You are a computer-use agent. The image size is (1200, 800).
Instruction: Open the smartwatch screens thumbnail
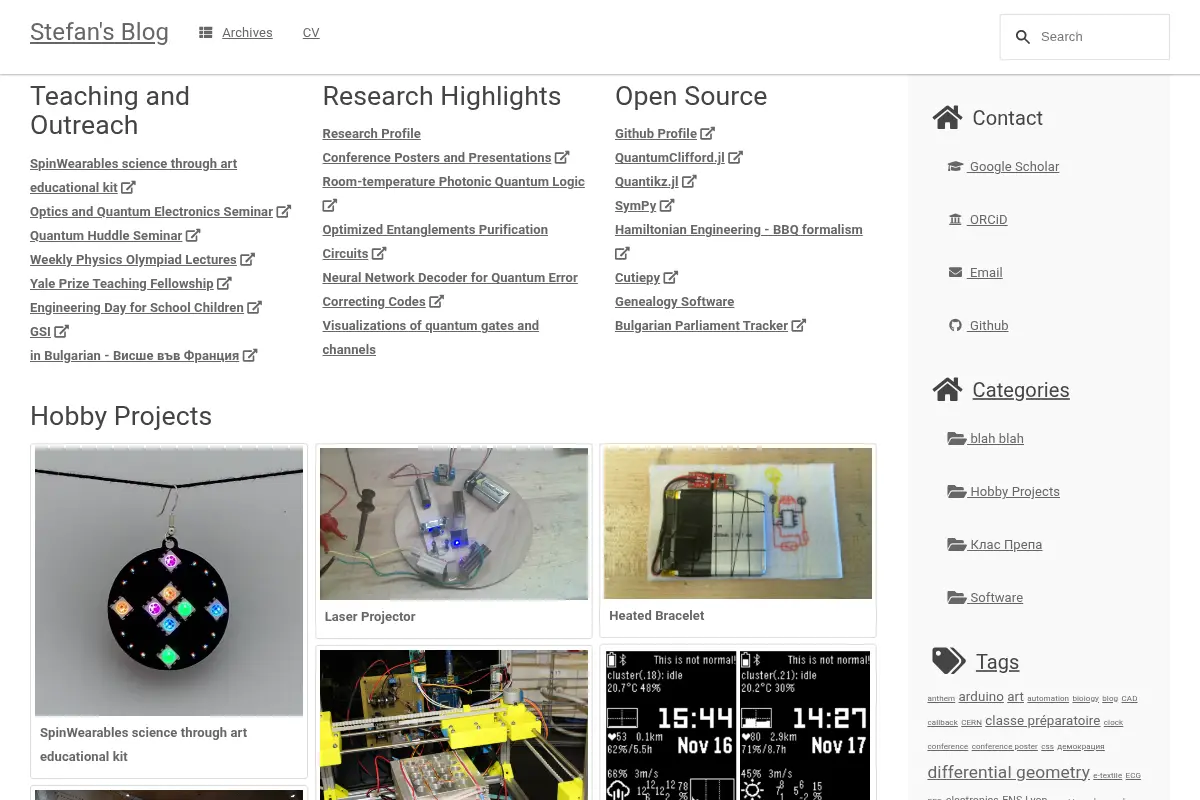pos(738,725)
